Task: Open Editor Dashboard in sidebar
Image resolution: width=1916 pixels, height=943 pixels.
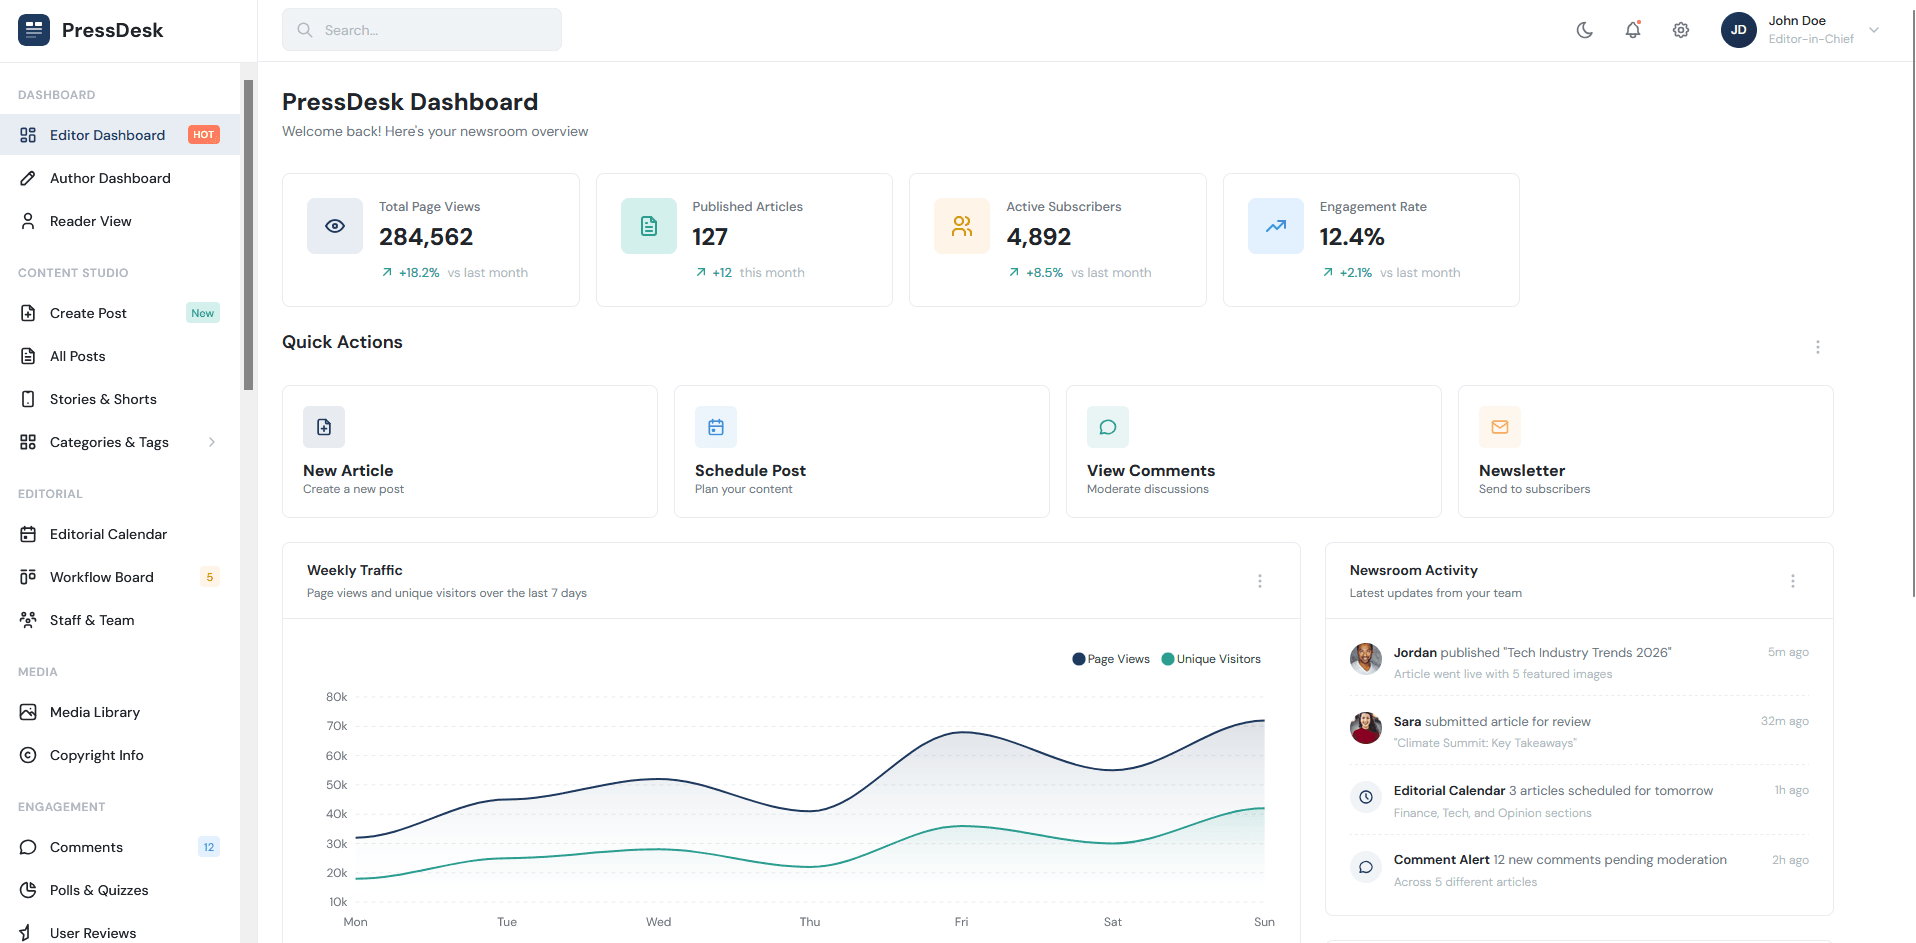Action: coord(120,135)
